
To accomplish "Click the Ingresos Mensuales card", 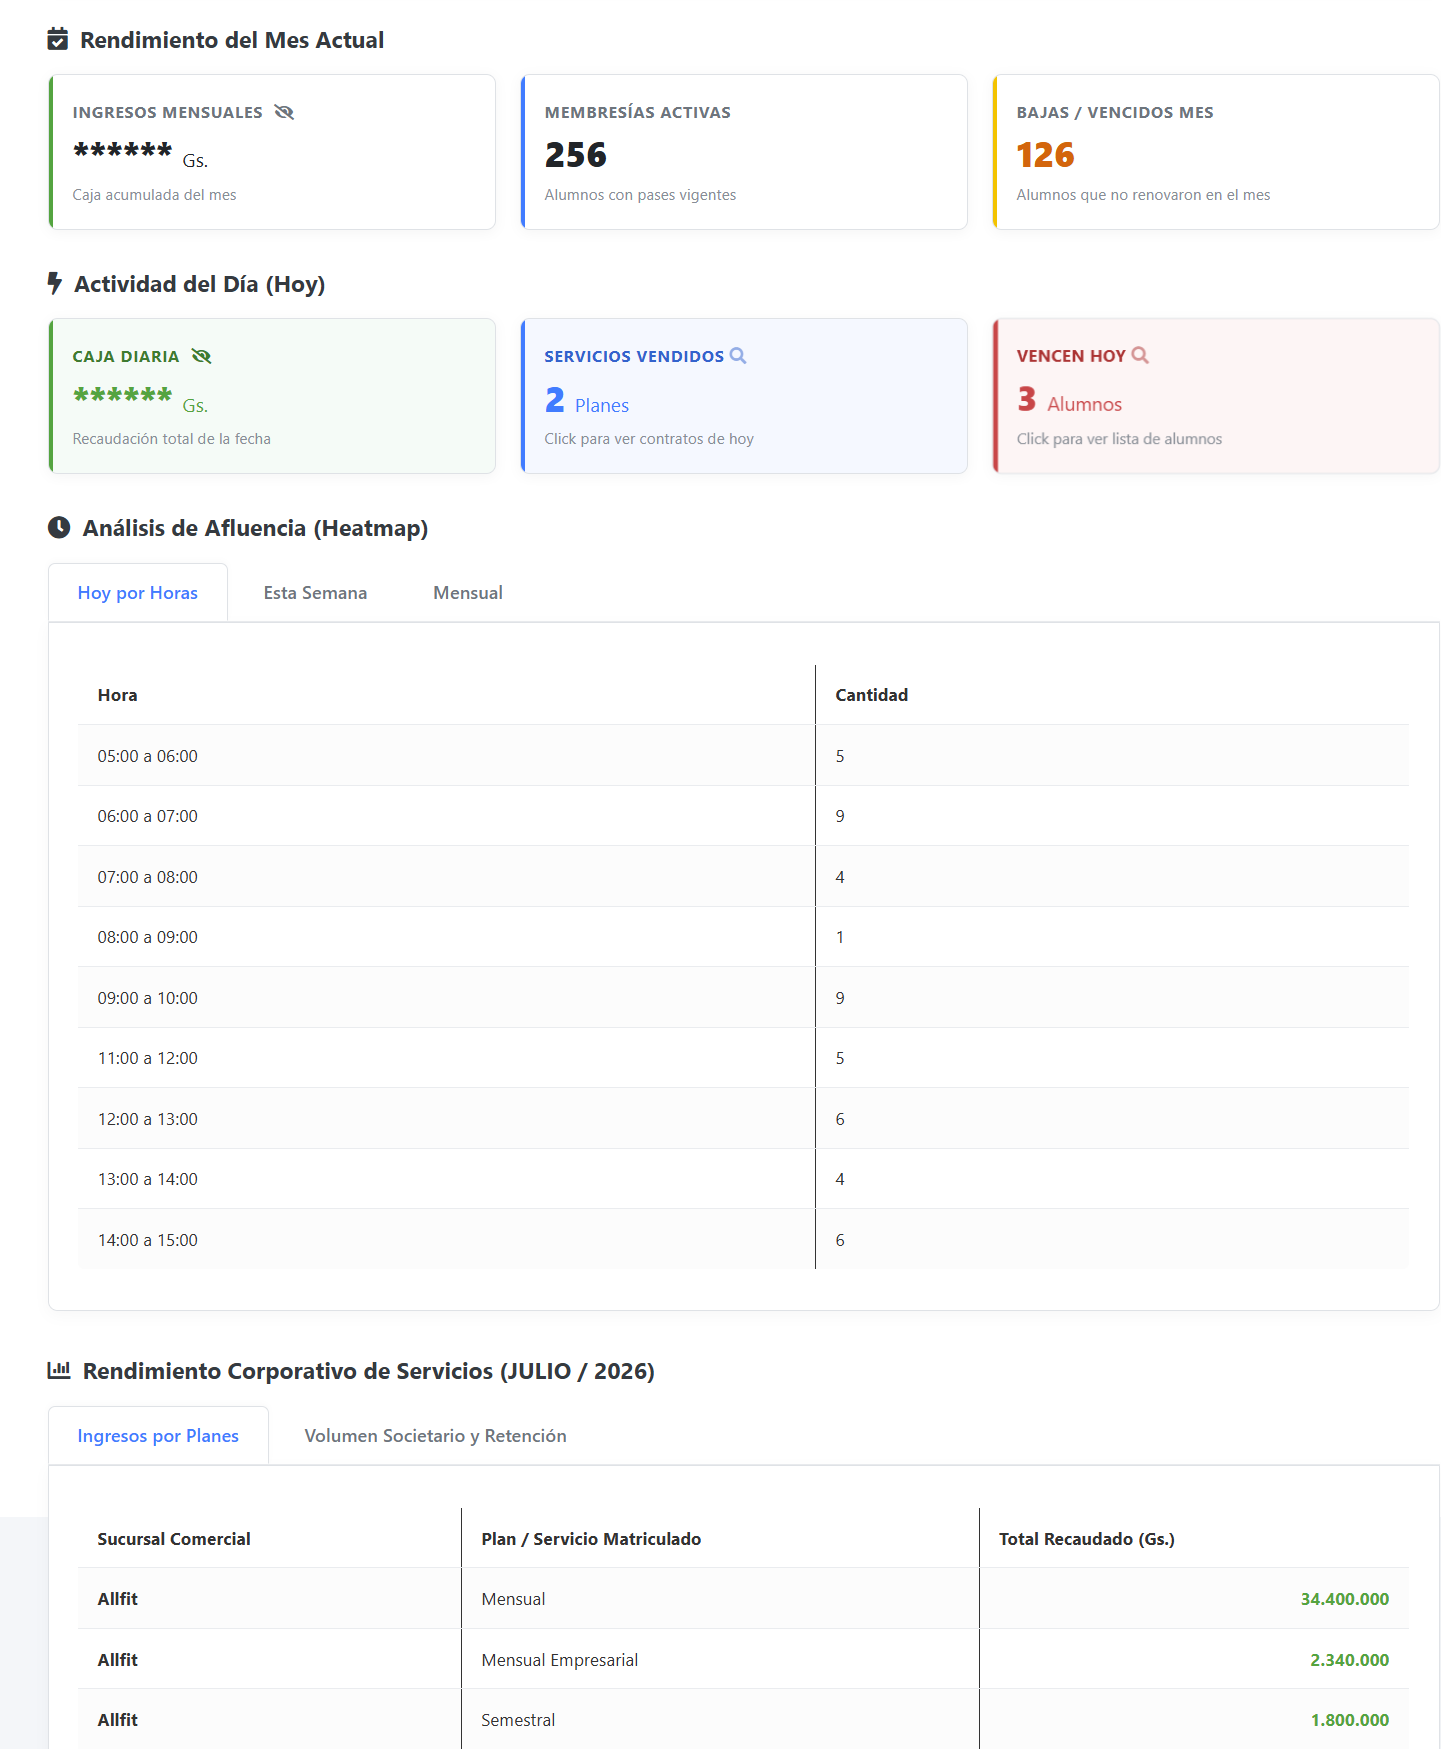I will click(x=272, y=152).
